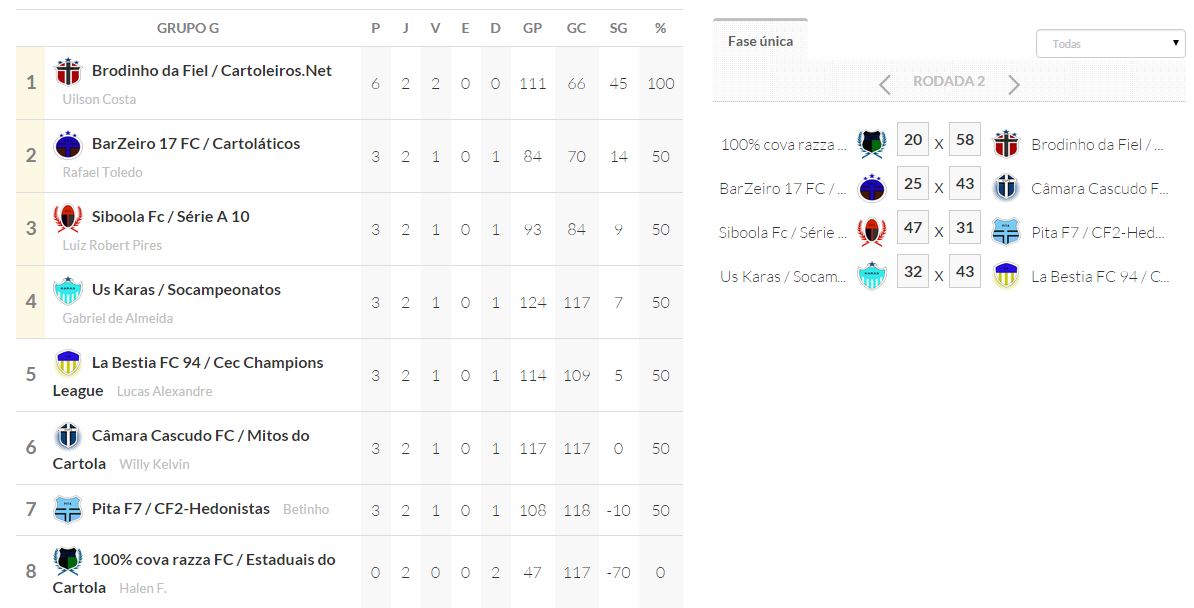Screen dimensions: 1194x608
Task: Click score 58 box for Brodinho match
Action: pos(964,140)
